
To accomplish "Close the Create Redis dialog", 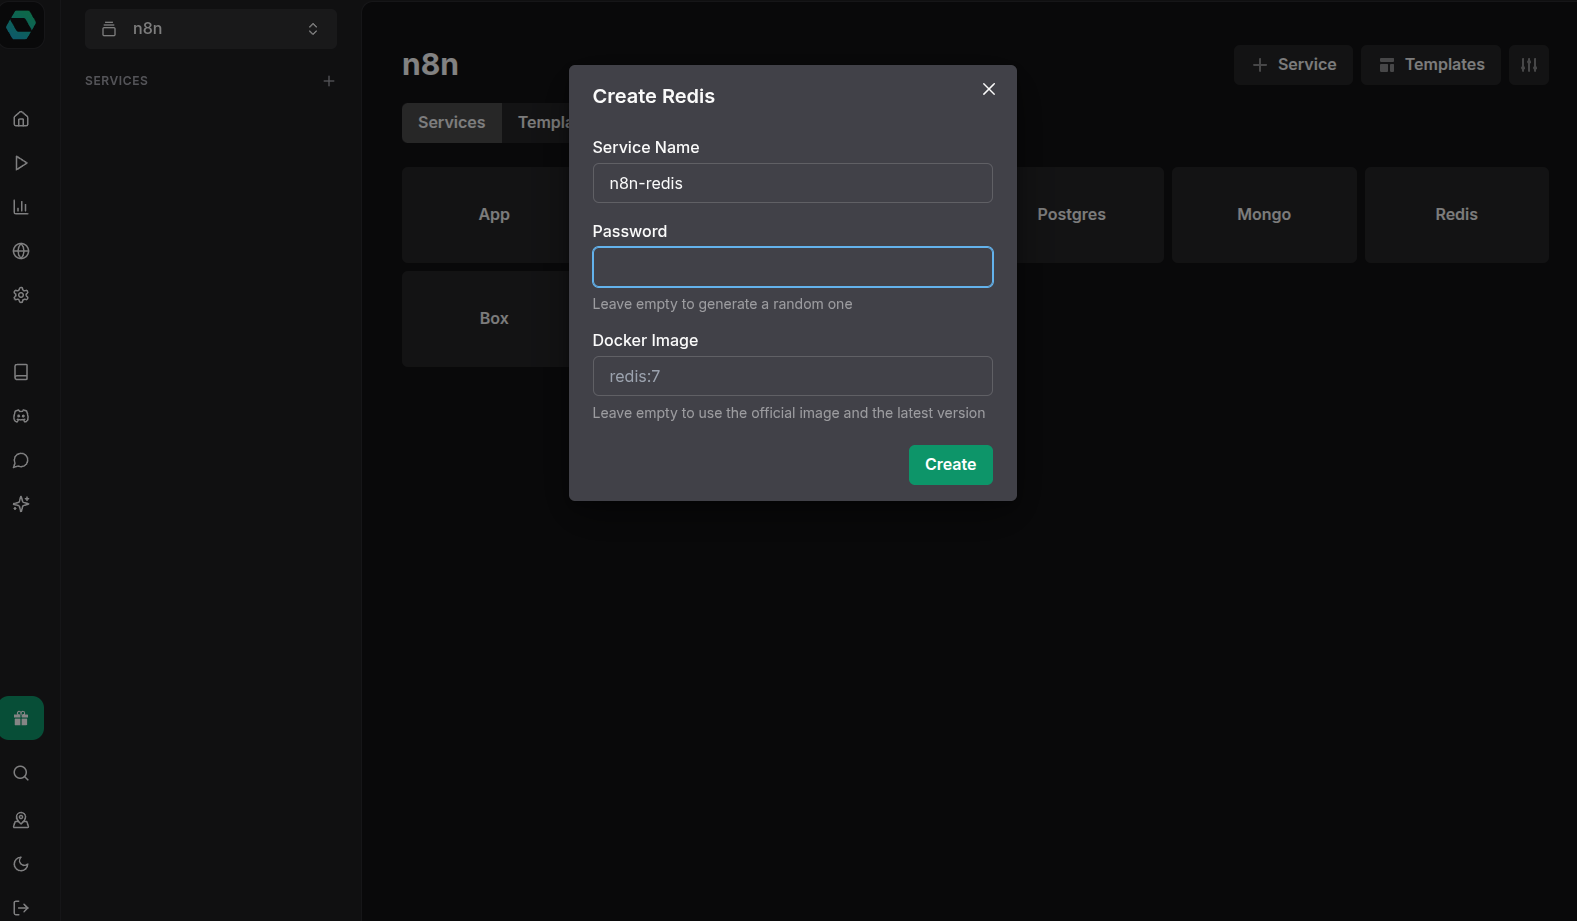I will [x=989, y=89].
